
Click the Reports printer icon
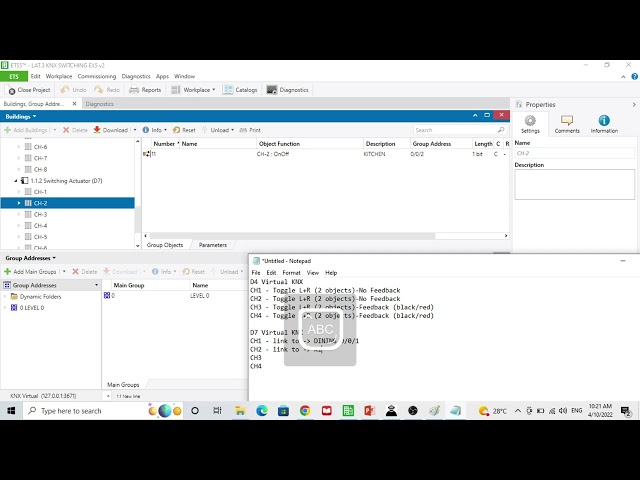point(134,90)
